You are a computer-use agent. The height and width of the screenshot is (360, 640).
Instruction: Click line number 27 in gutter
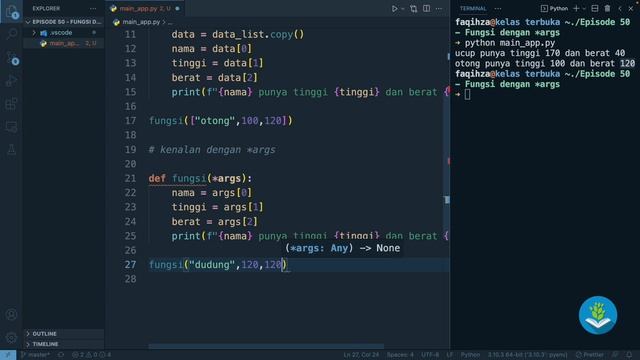pos(131,265)
